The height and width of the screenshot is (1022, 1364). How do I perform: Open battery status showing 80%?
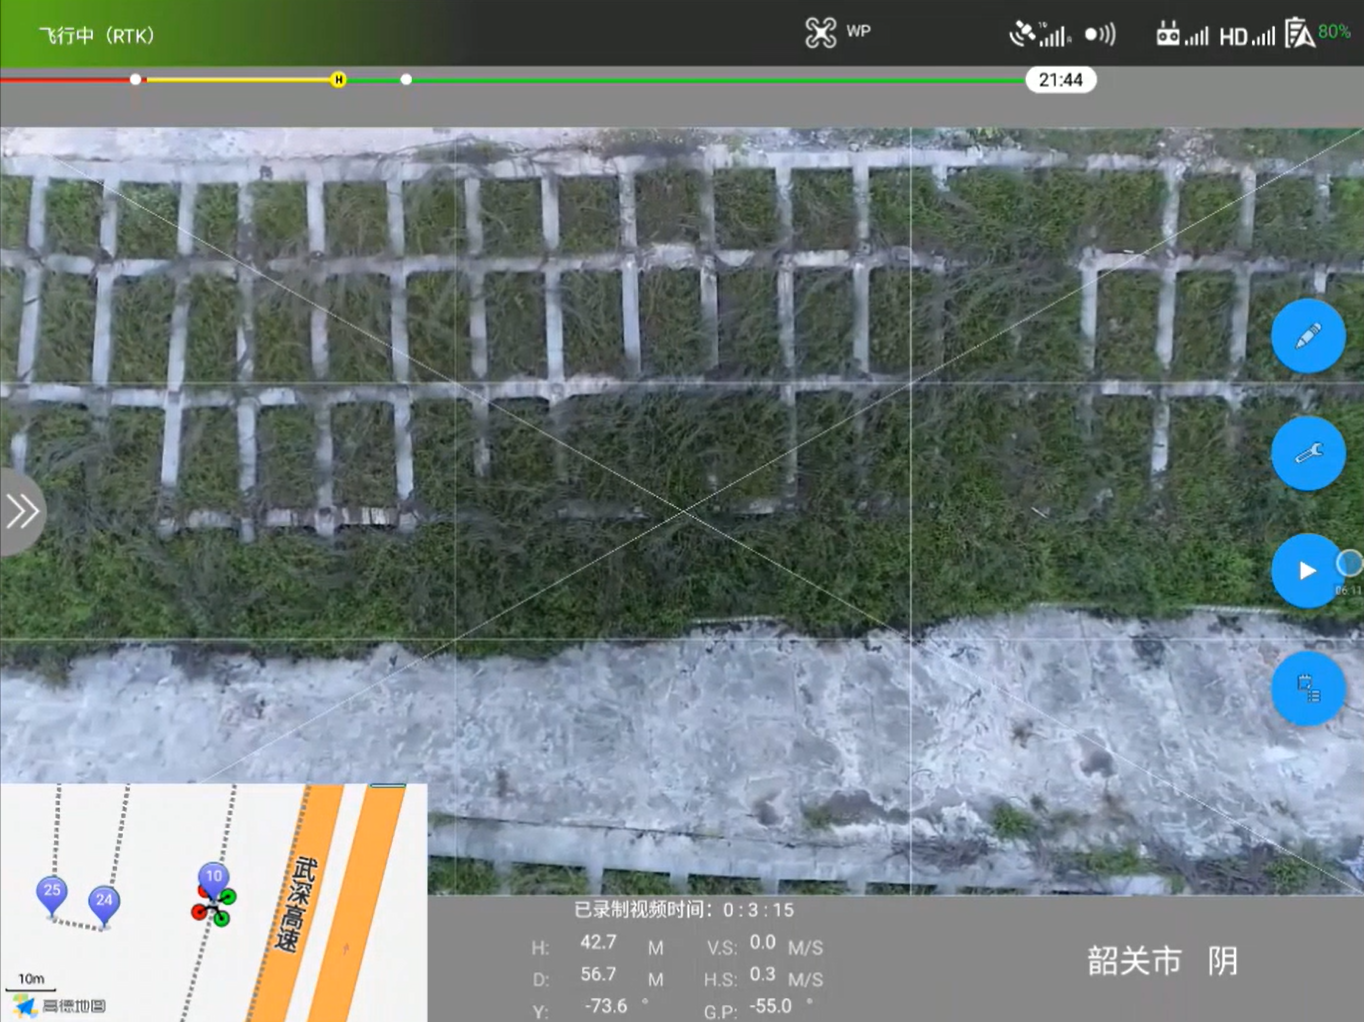[x=1317, y=33]
